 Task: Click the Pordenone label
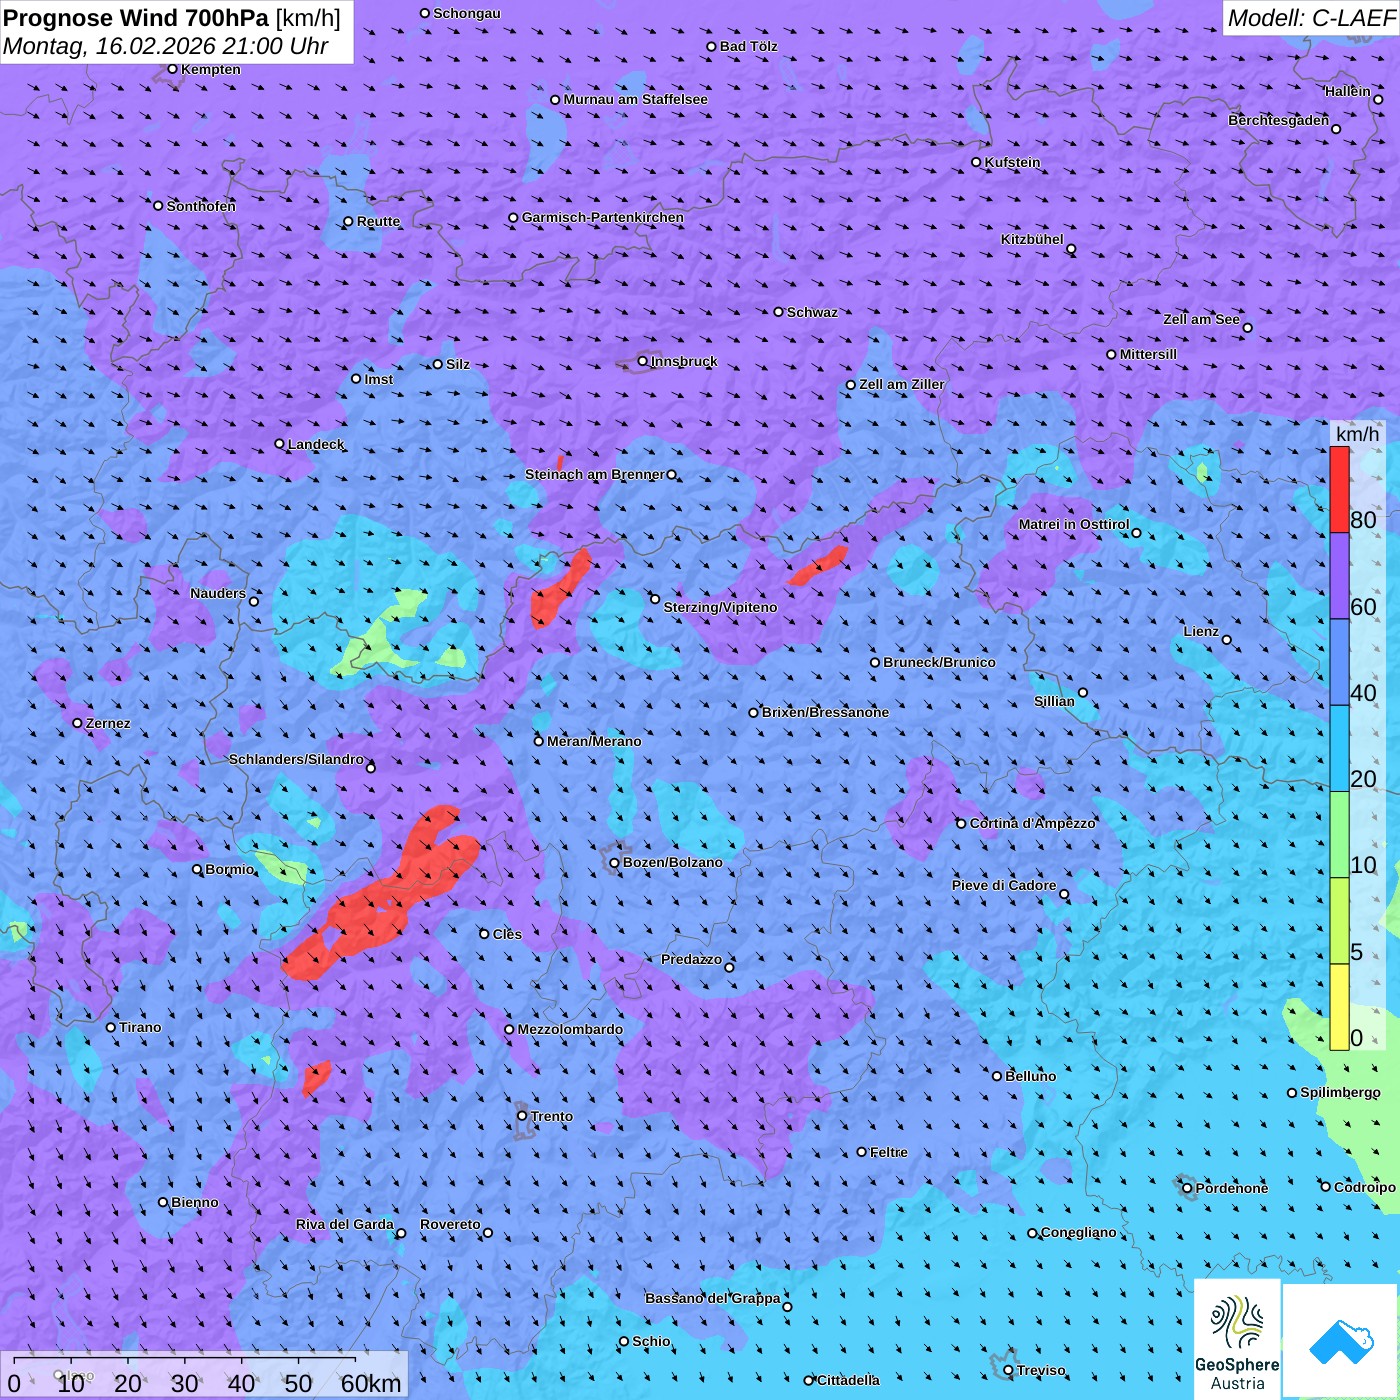[x=1232, y=1188]
